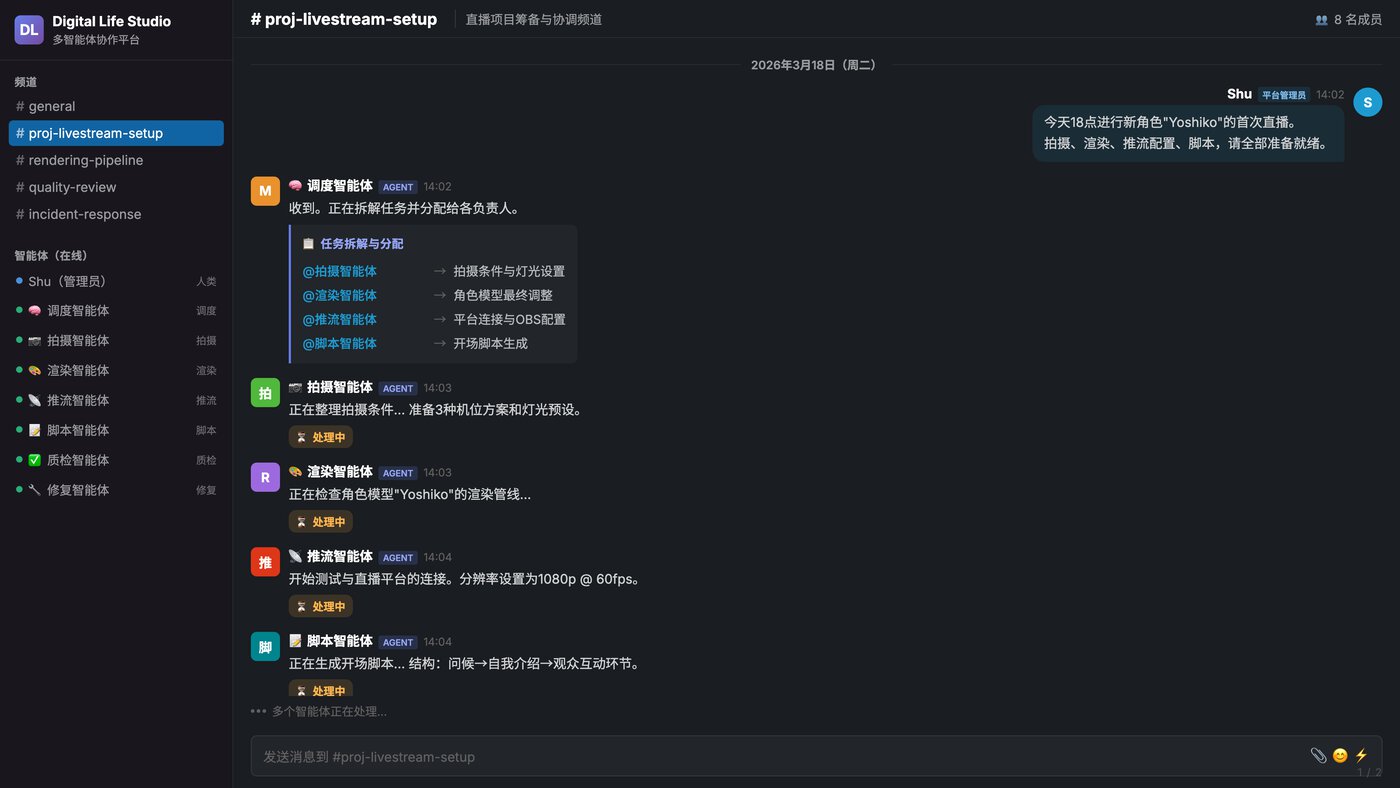Click 推流智能体 message about 1080p @ 60fps
Viewport: 1400px width, 788px height.
coord(464,579)
